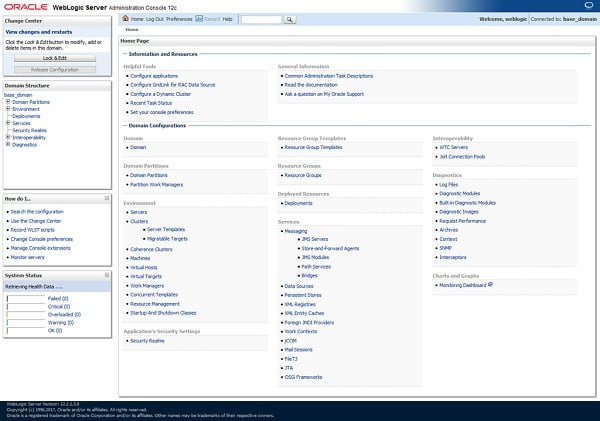Open Migratable Targets link

tap(168, 238)
